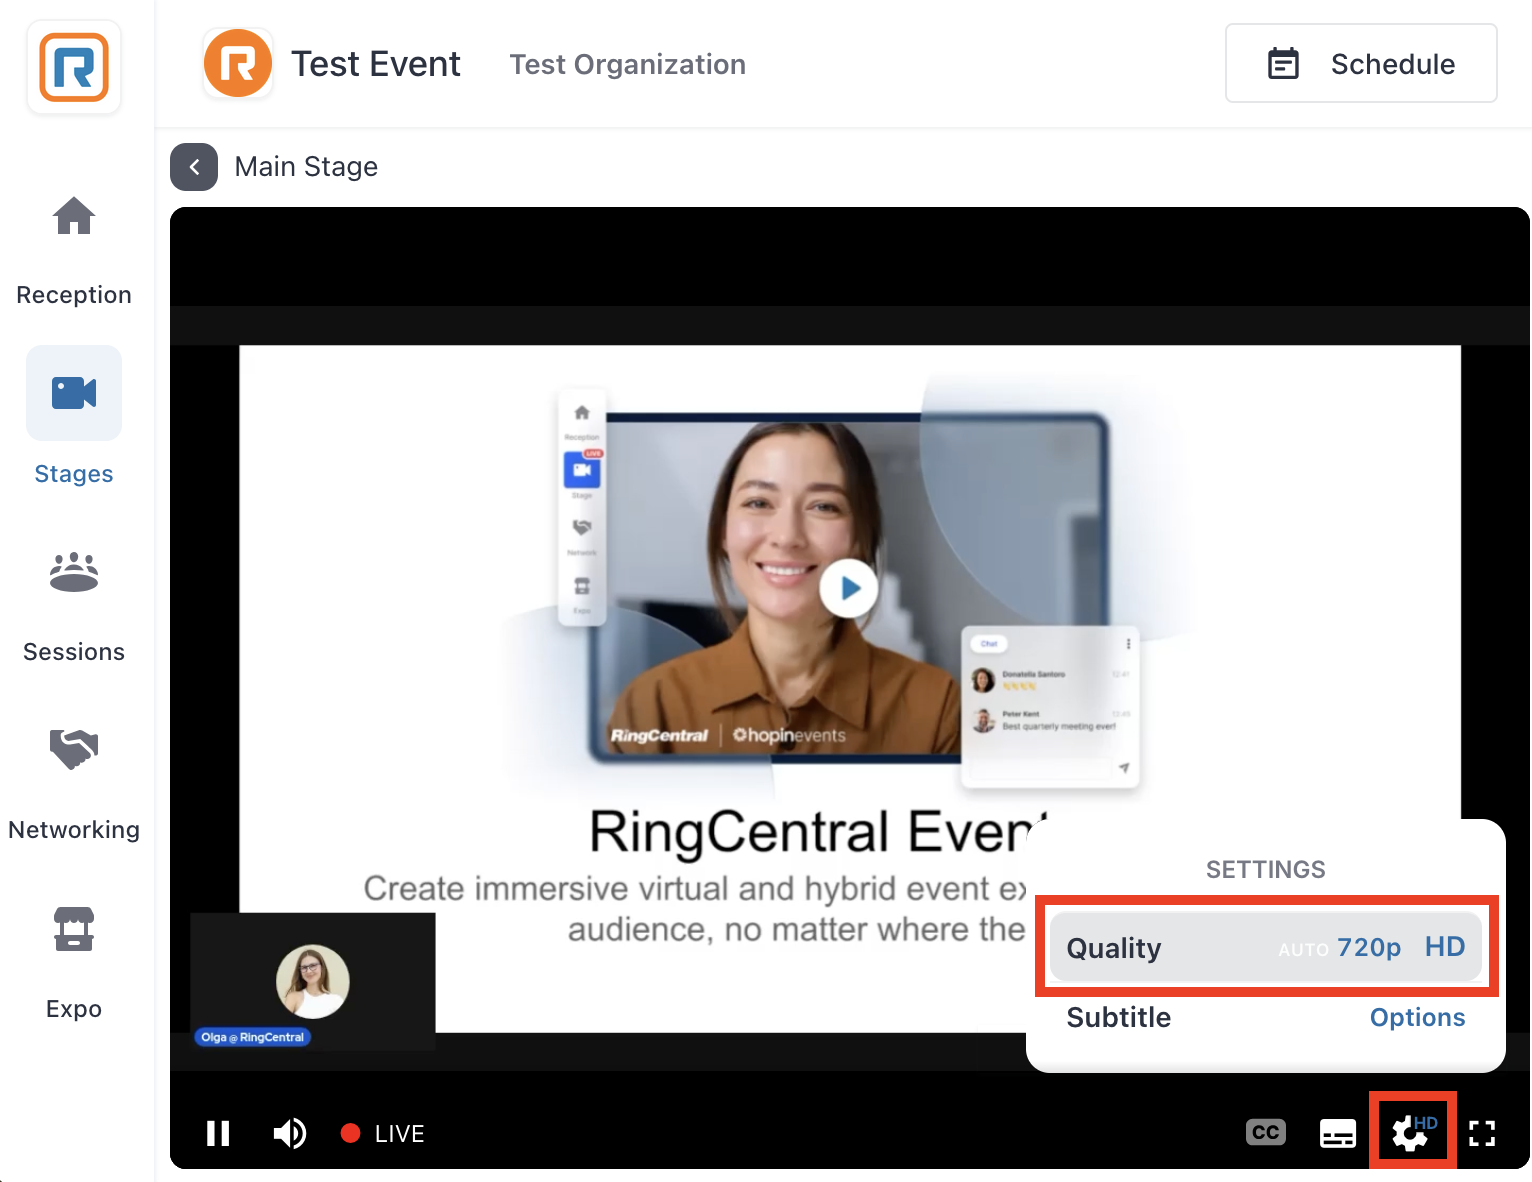The image size is (1532, 1182).
Task: Toggle the subtitles panel icon
Action: (1338, 1133)
